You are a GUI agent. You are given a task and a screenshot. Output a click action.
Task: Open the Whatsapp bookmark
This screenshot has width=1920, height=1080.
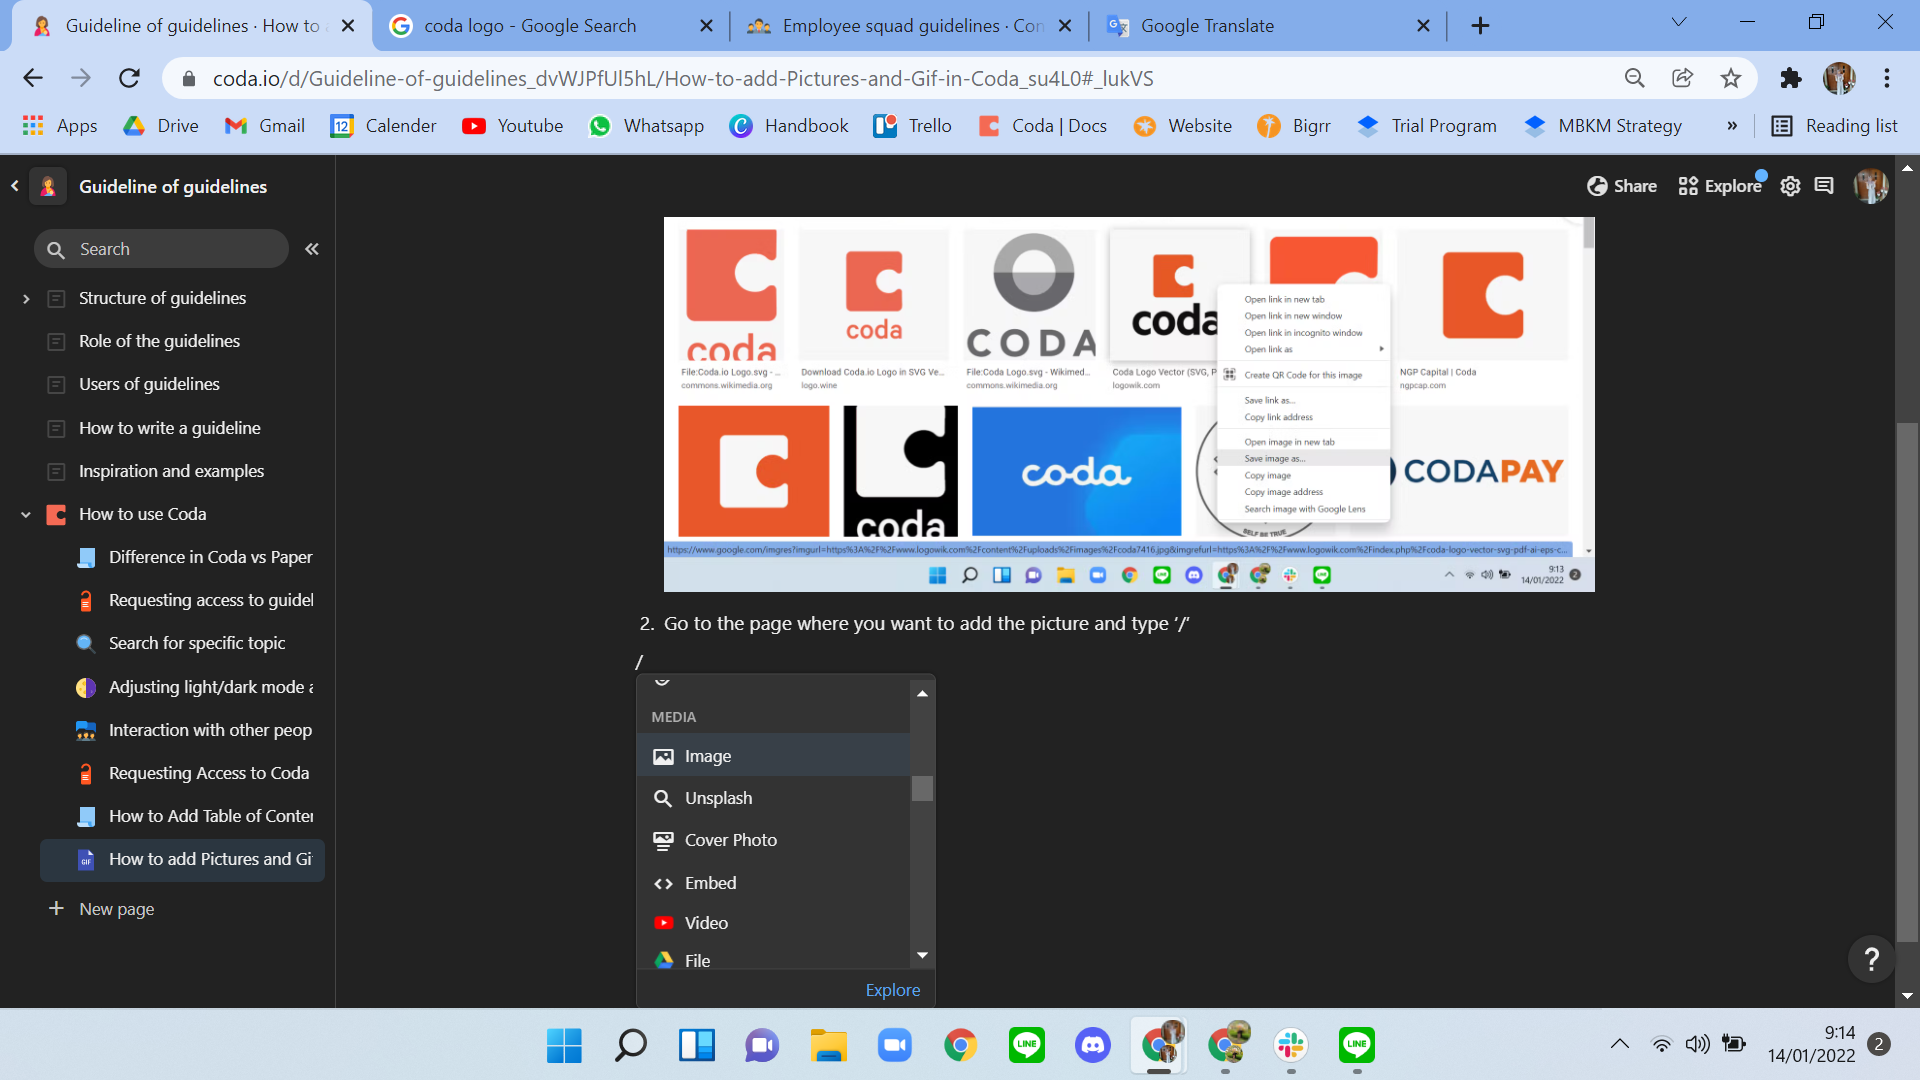tap(647, 125)
